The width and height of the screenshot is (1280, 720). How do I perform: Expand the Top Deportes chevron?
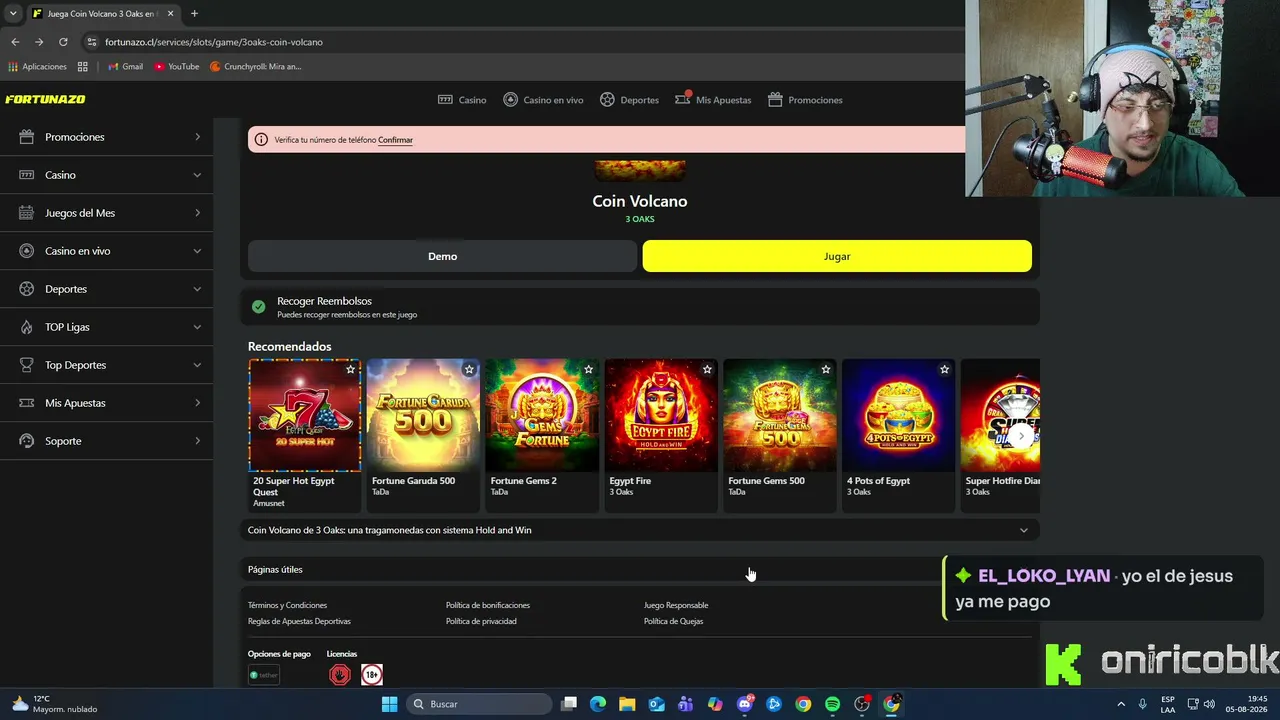point(197,365)
